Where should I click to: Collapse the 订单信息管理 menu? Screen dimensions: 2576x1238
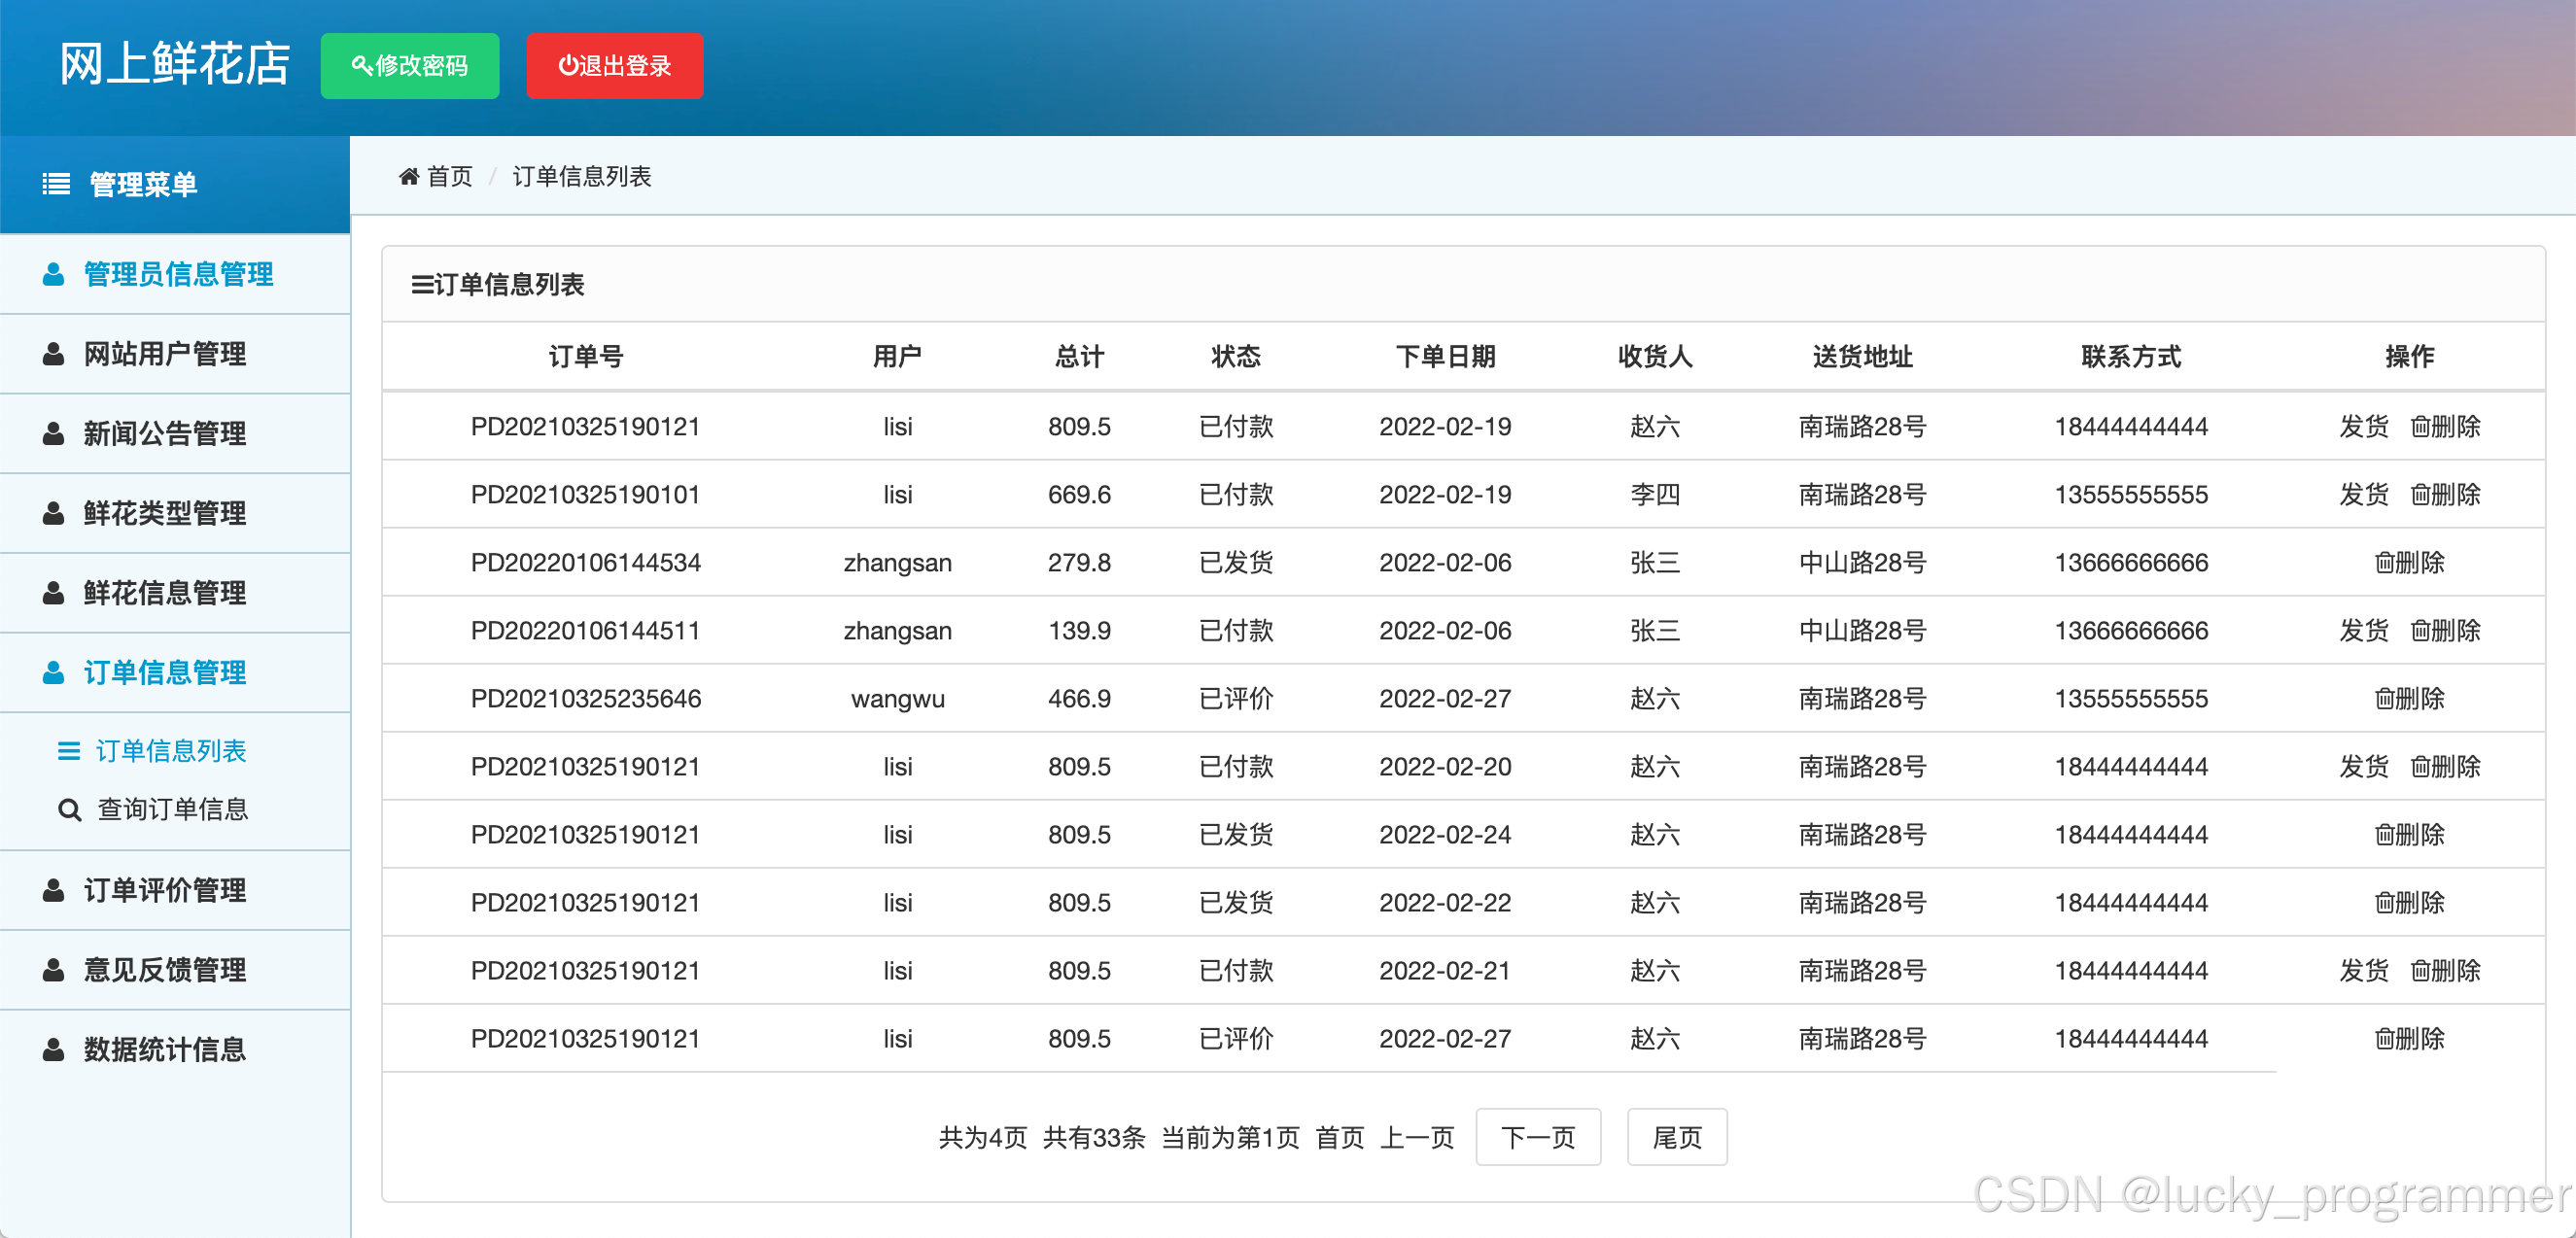tap(165, 672)
